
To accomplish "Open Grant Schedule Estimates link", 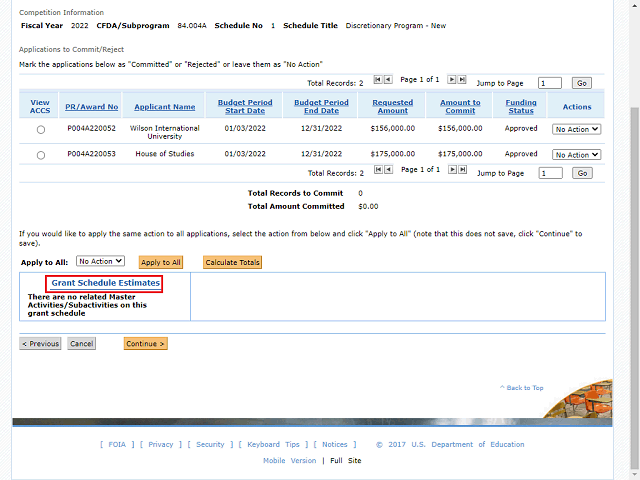I will [106, 283].
